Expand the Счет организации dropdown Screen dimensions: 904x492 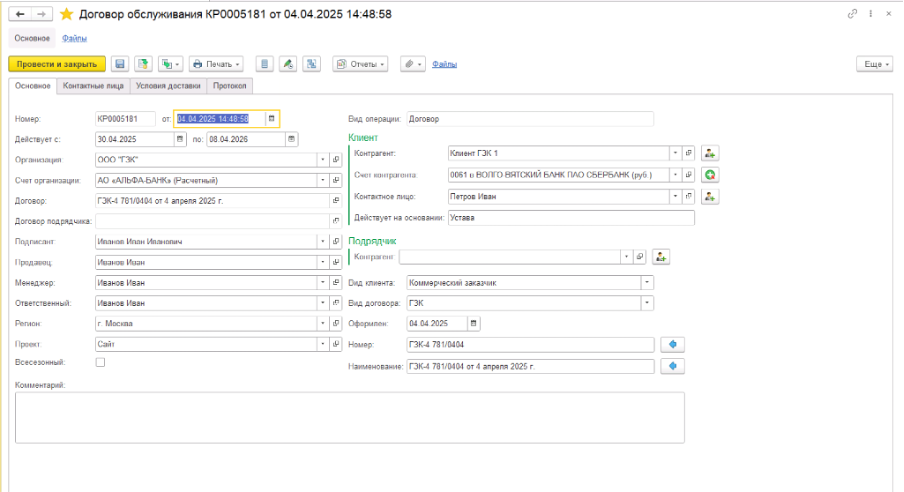[x=323, y=181]
